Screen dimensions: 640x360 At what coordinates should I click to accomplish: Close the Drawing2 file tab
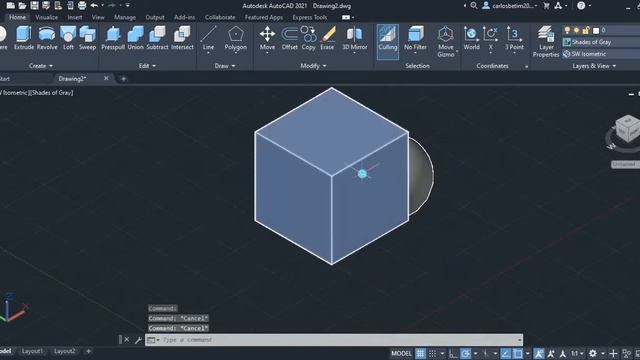coord(106,78)
